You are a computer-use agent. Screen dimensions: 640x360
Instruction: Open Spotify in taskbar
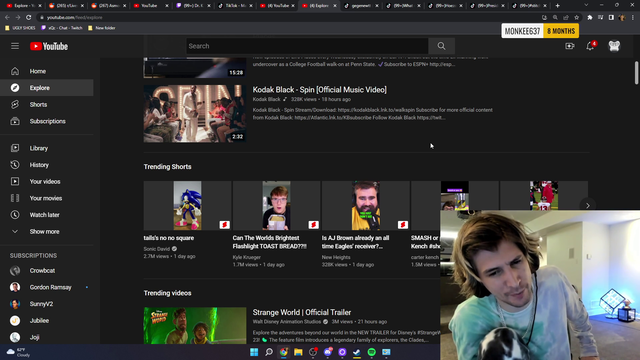[x=371, y=352]
